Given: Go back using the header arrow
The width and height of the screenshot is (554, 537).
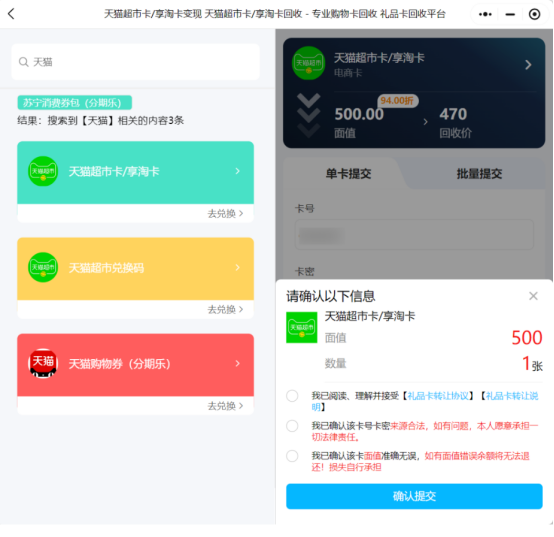Looking at the screenshot, I should click(11, 14).
